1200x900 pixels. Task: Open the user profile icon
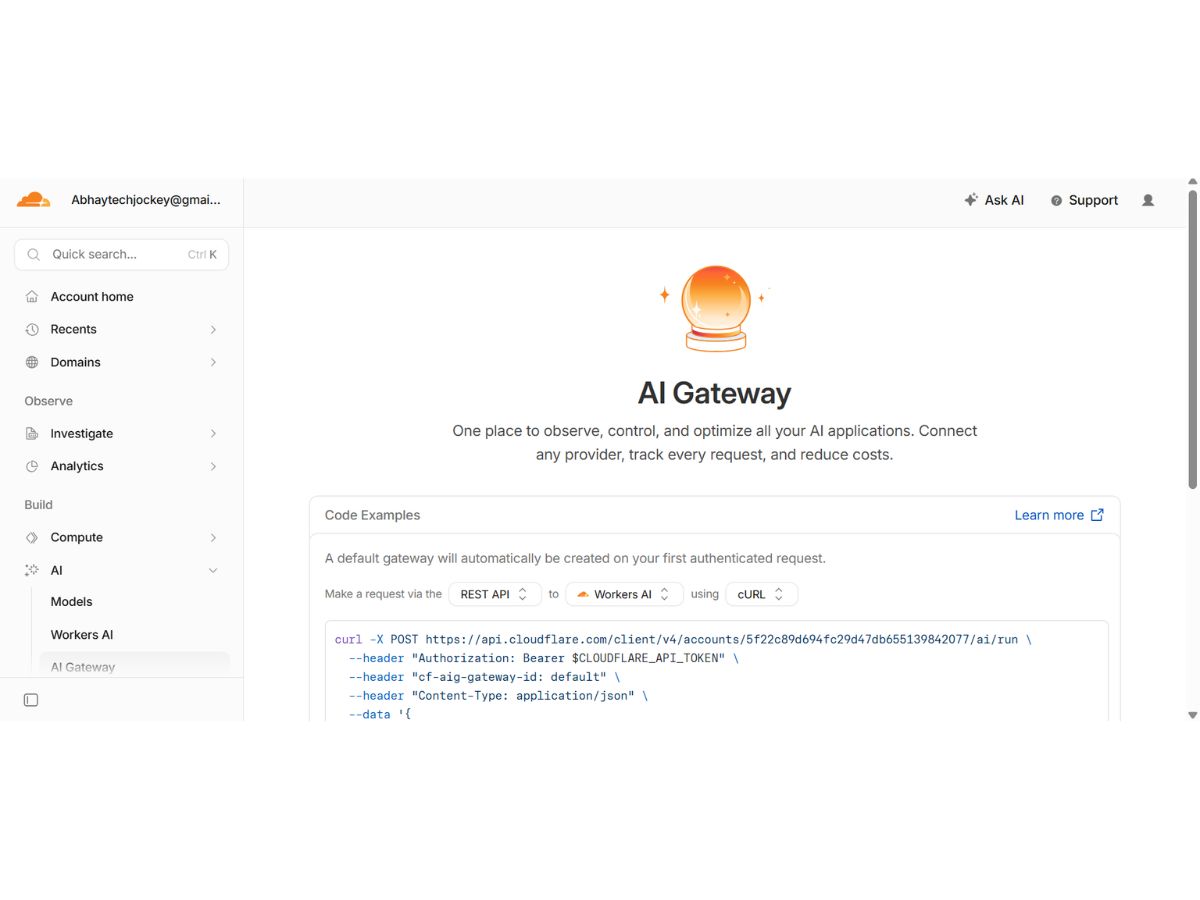point(1148,200)
